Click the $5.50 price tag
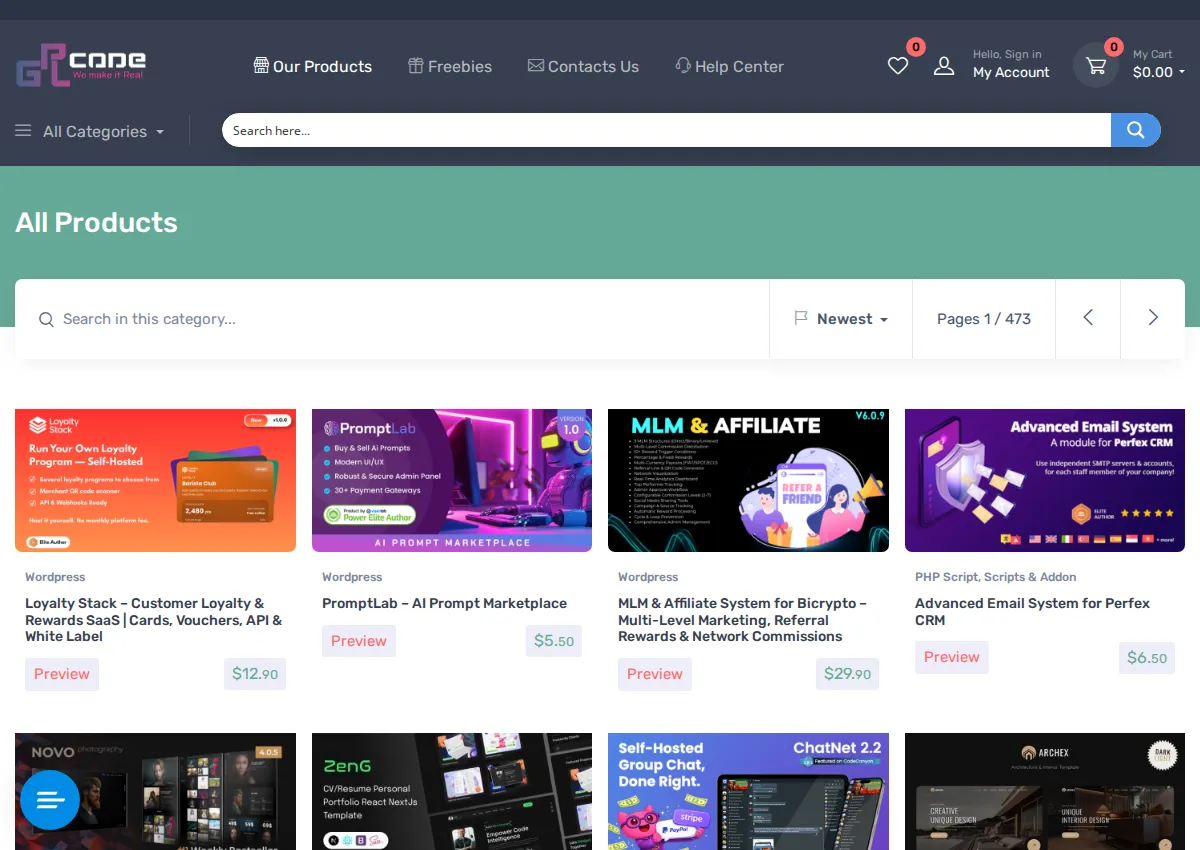Viewport: 1200px width, 850px height. coord(554,641)
